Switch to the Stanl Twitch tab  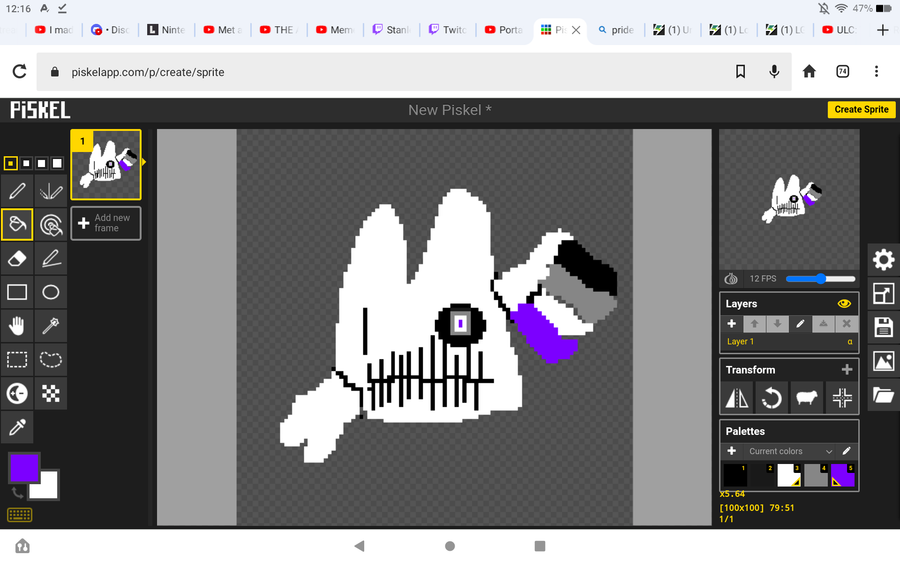pos(391,30)
